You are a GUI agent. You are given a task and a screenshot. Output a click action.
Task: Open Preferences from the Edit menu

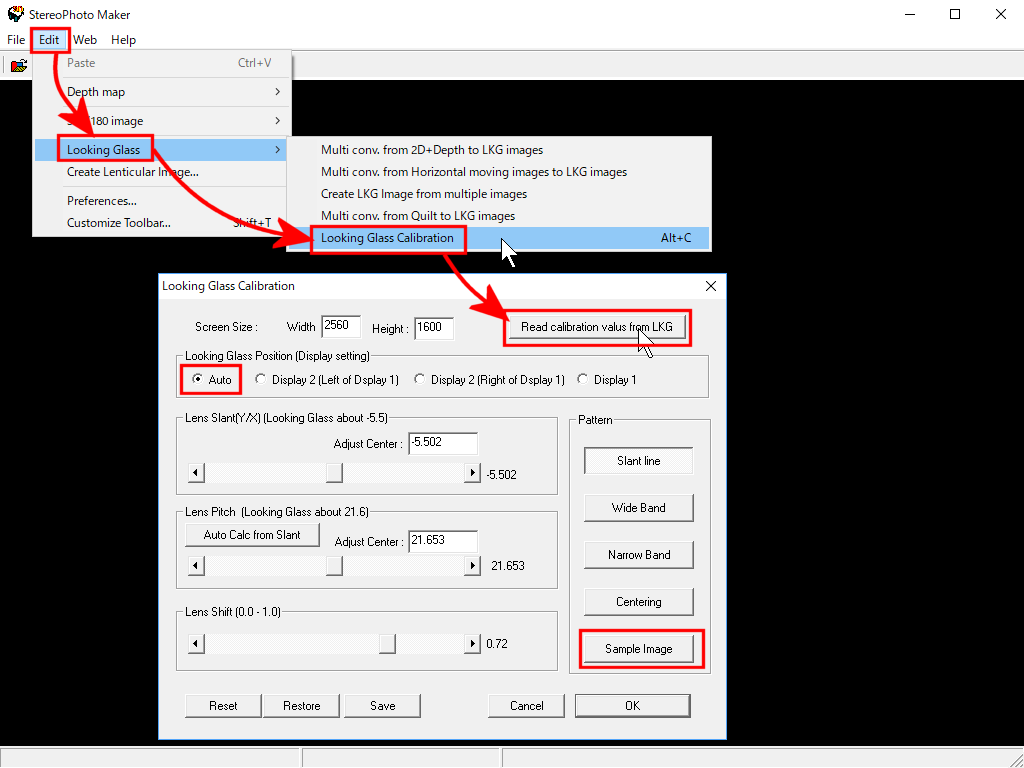coord(101,201)
